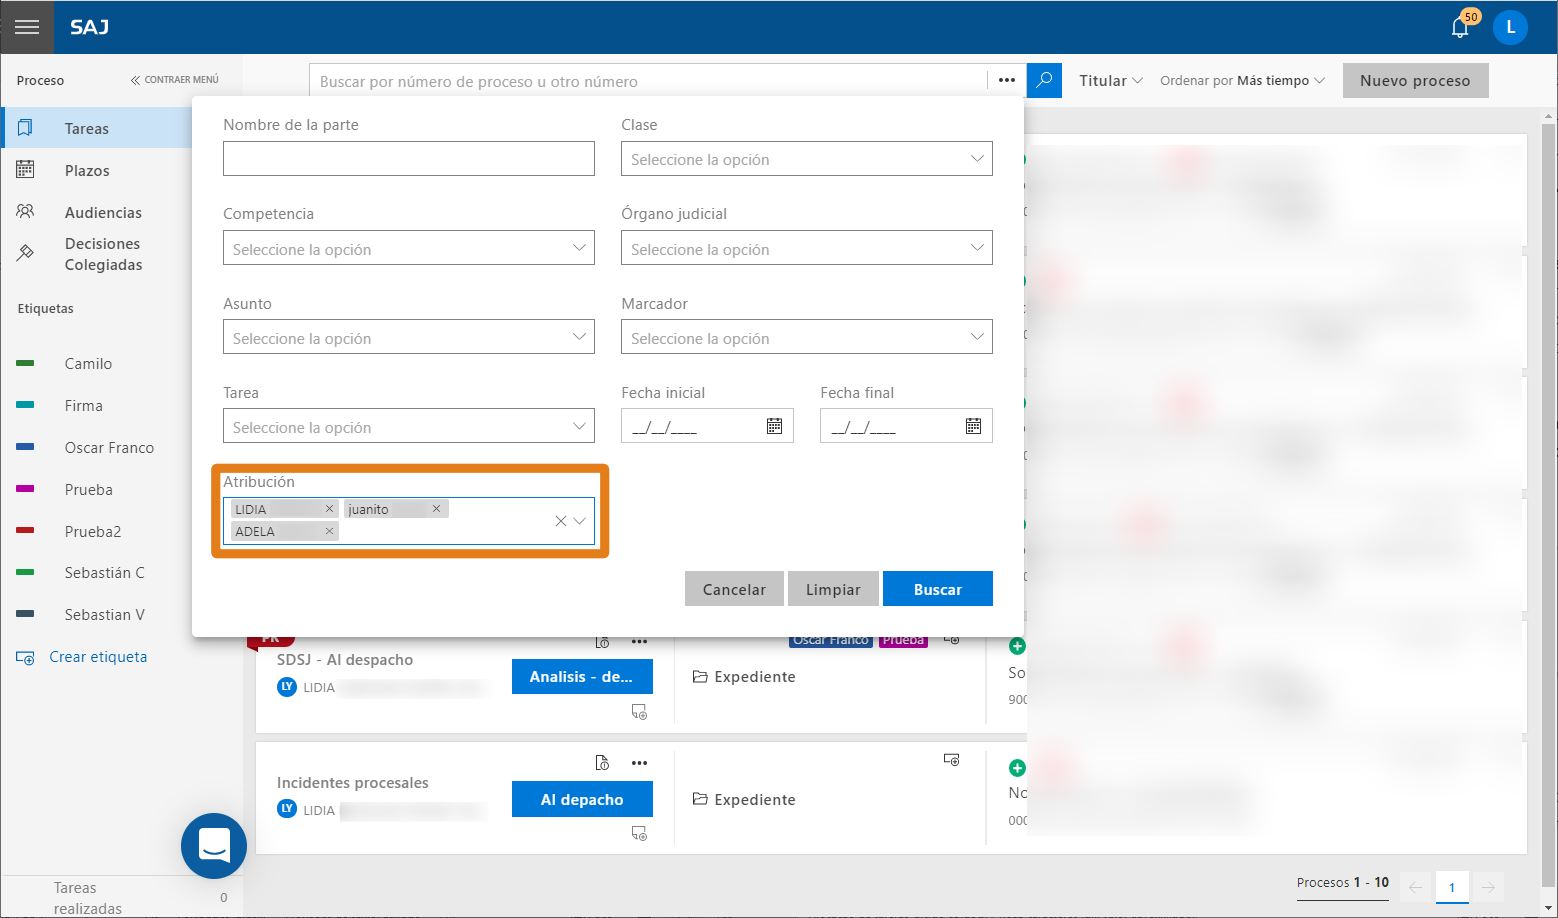This screenshot has width=1558, height=918.
Task: Open the Titular filter dropdown
Action: [x=1110, y=80]
